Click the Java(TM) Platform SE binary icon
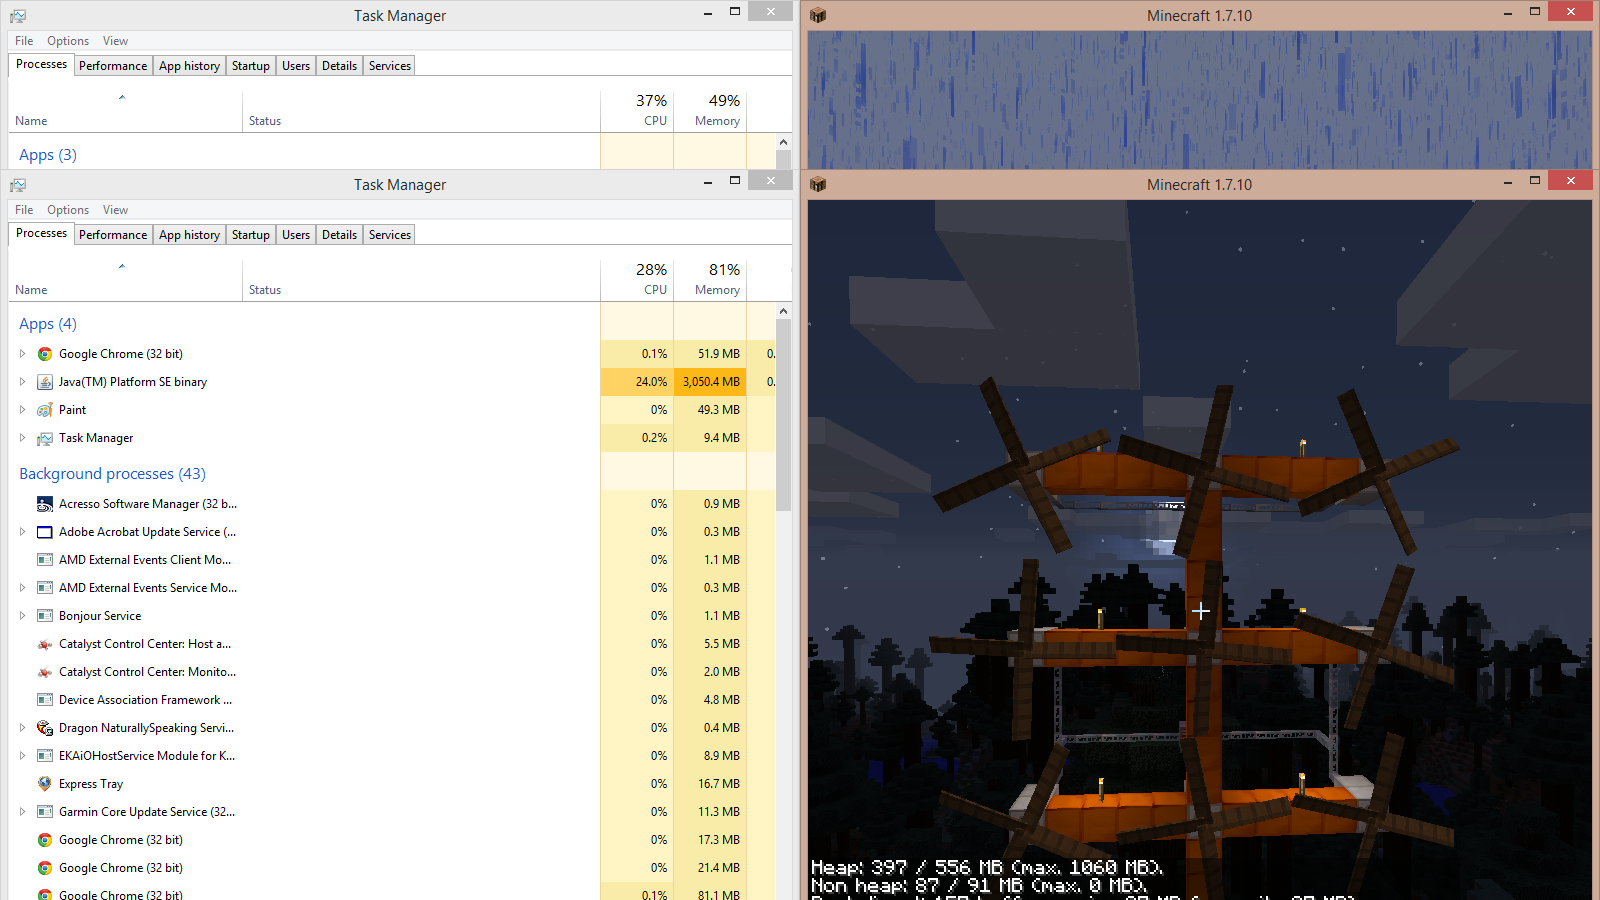This screenshot has width=1600, height=900. 45,382
